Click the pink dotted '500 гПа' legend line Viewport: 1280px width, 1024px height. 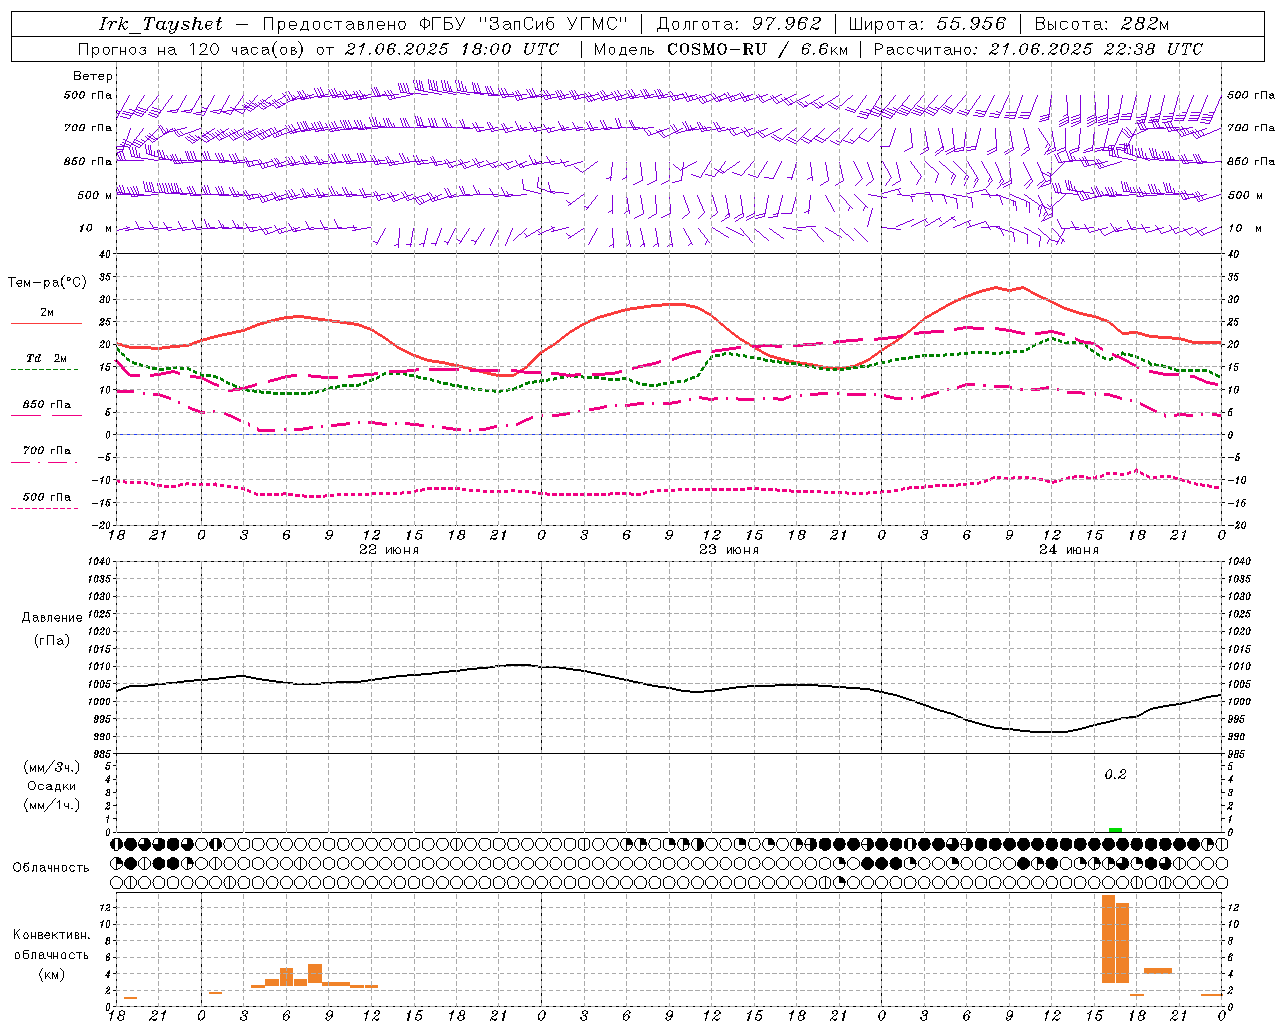[x=45, y=508]
